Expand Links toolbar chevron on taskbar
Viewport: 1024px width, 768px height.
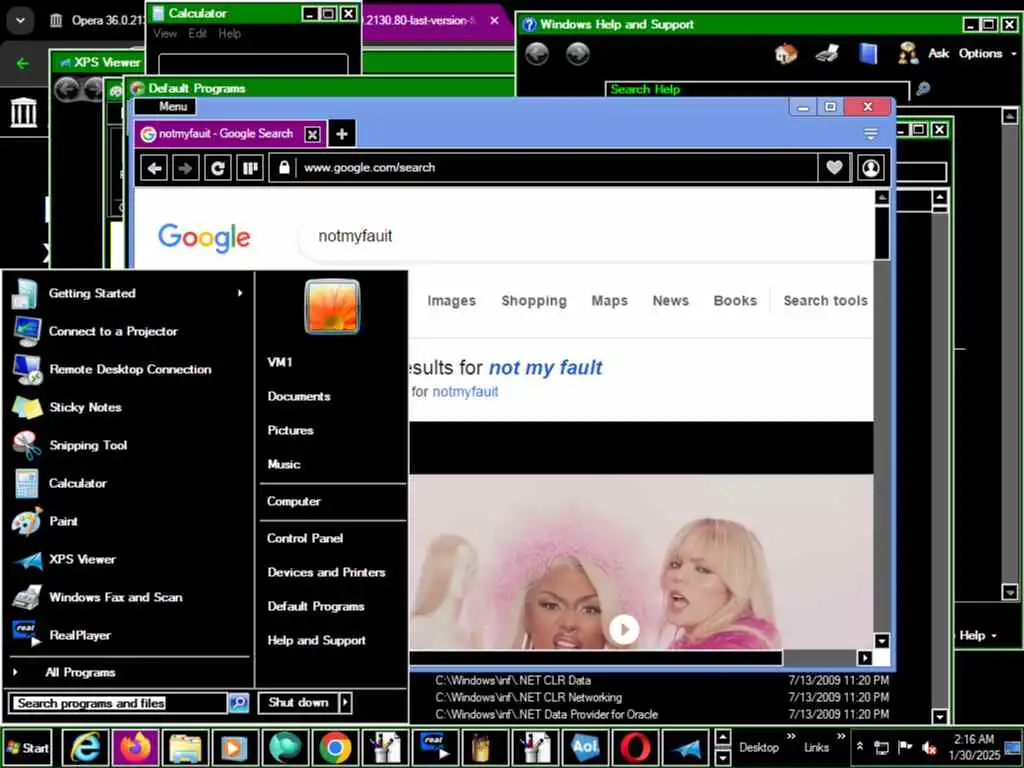(841, 737)
